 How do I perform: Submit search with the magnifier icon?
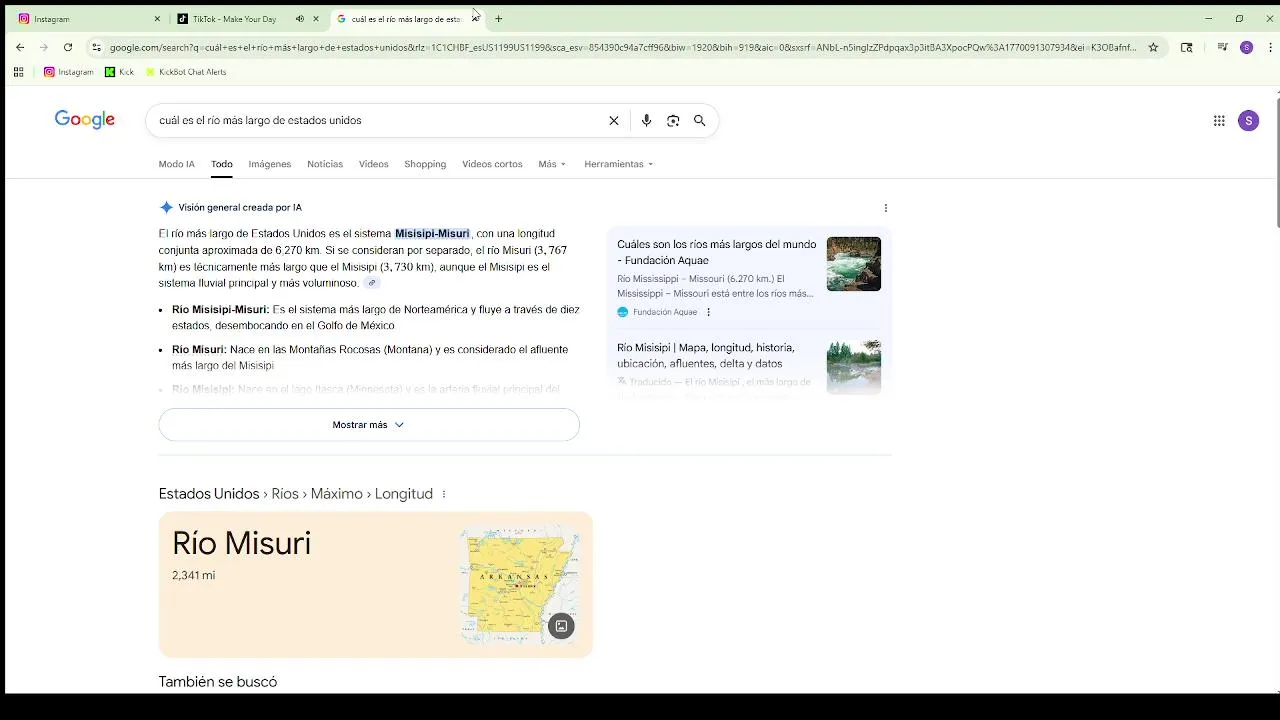tap(700, 120)
